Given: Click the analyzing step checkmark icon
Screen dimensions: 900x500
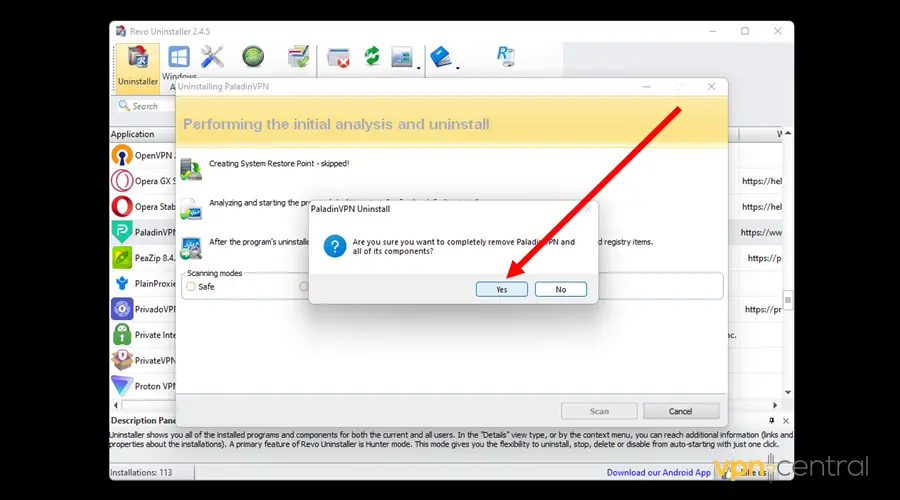Looking at the screenshot, I should (x=191, y=209).
